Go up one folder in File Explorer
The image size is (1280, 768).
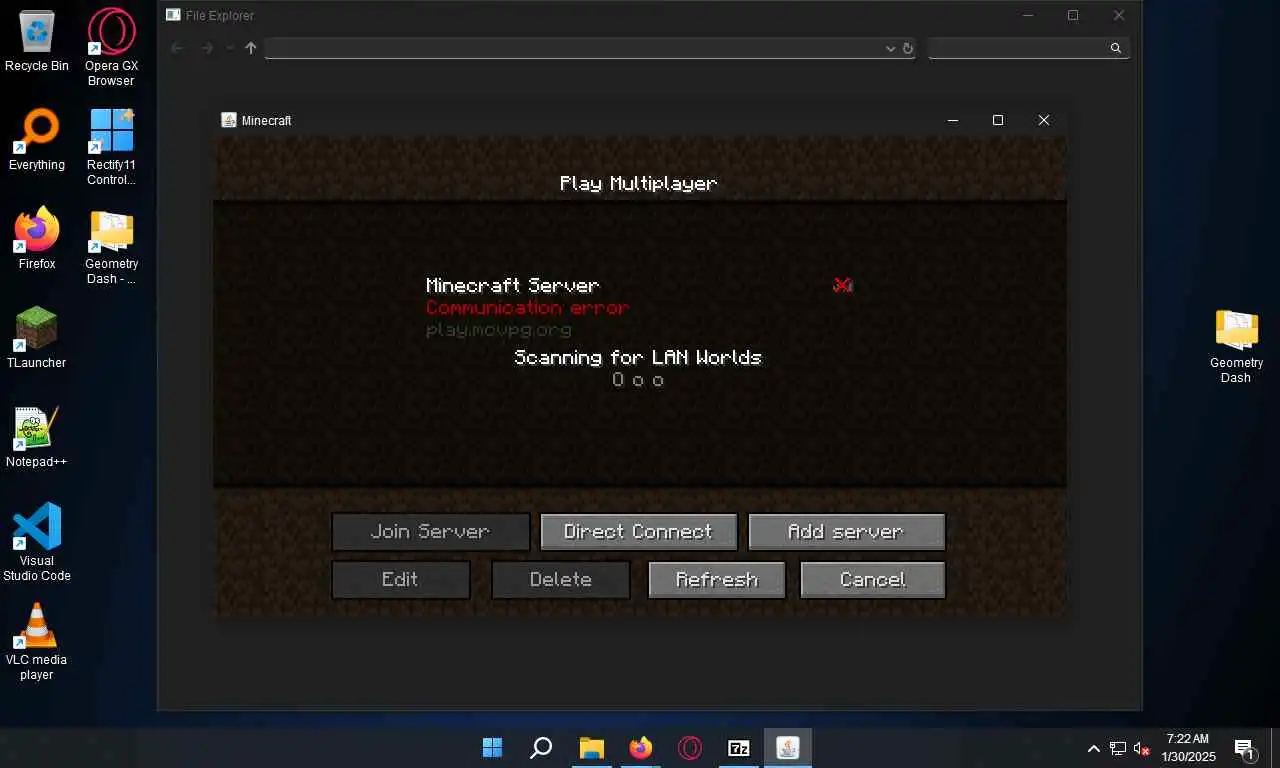point(251,48)
